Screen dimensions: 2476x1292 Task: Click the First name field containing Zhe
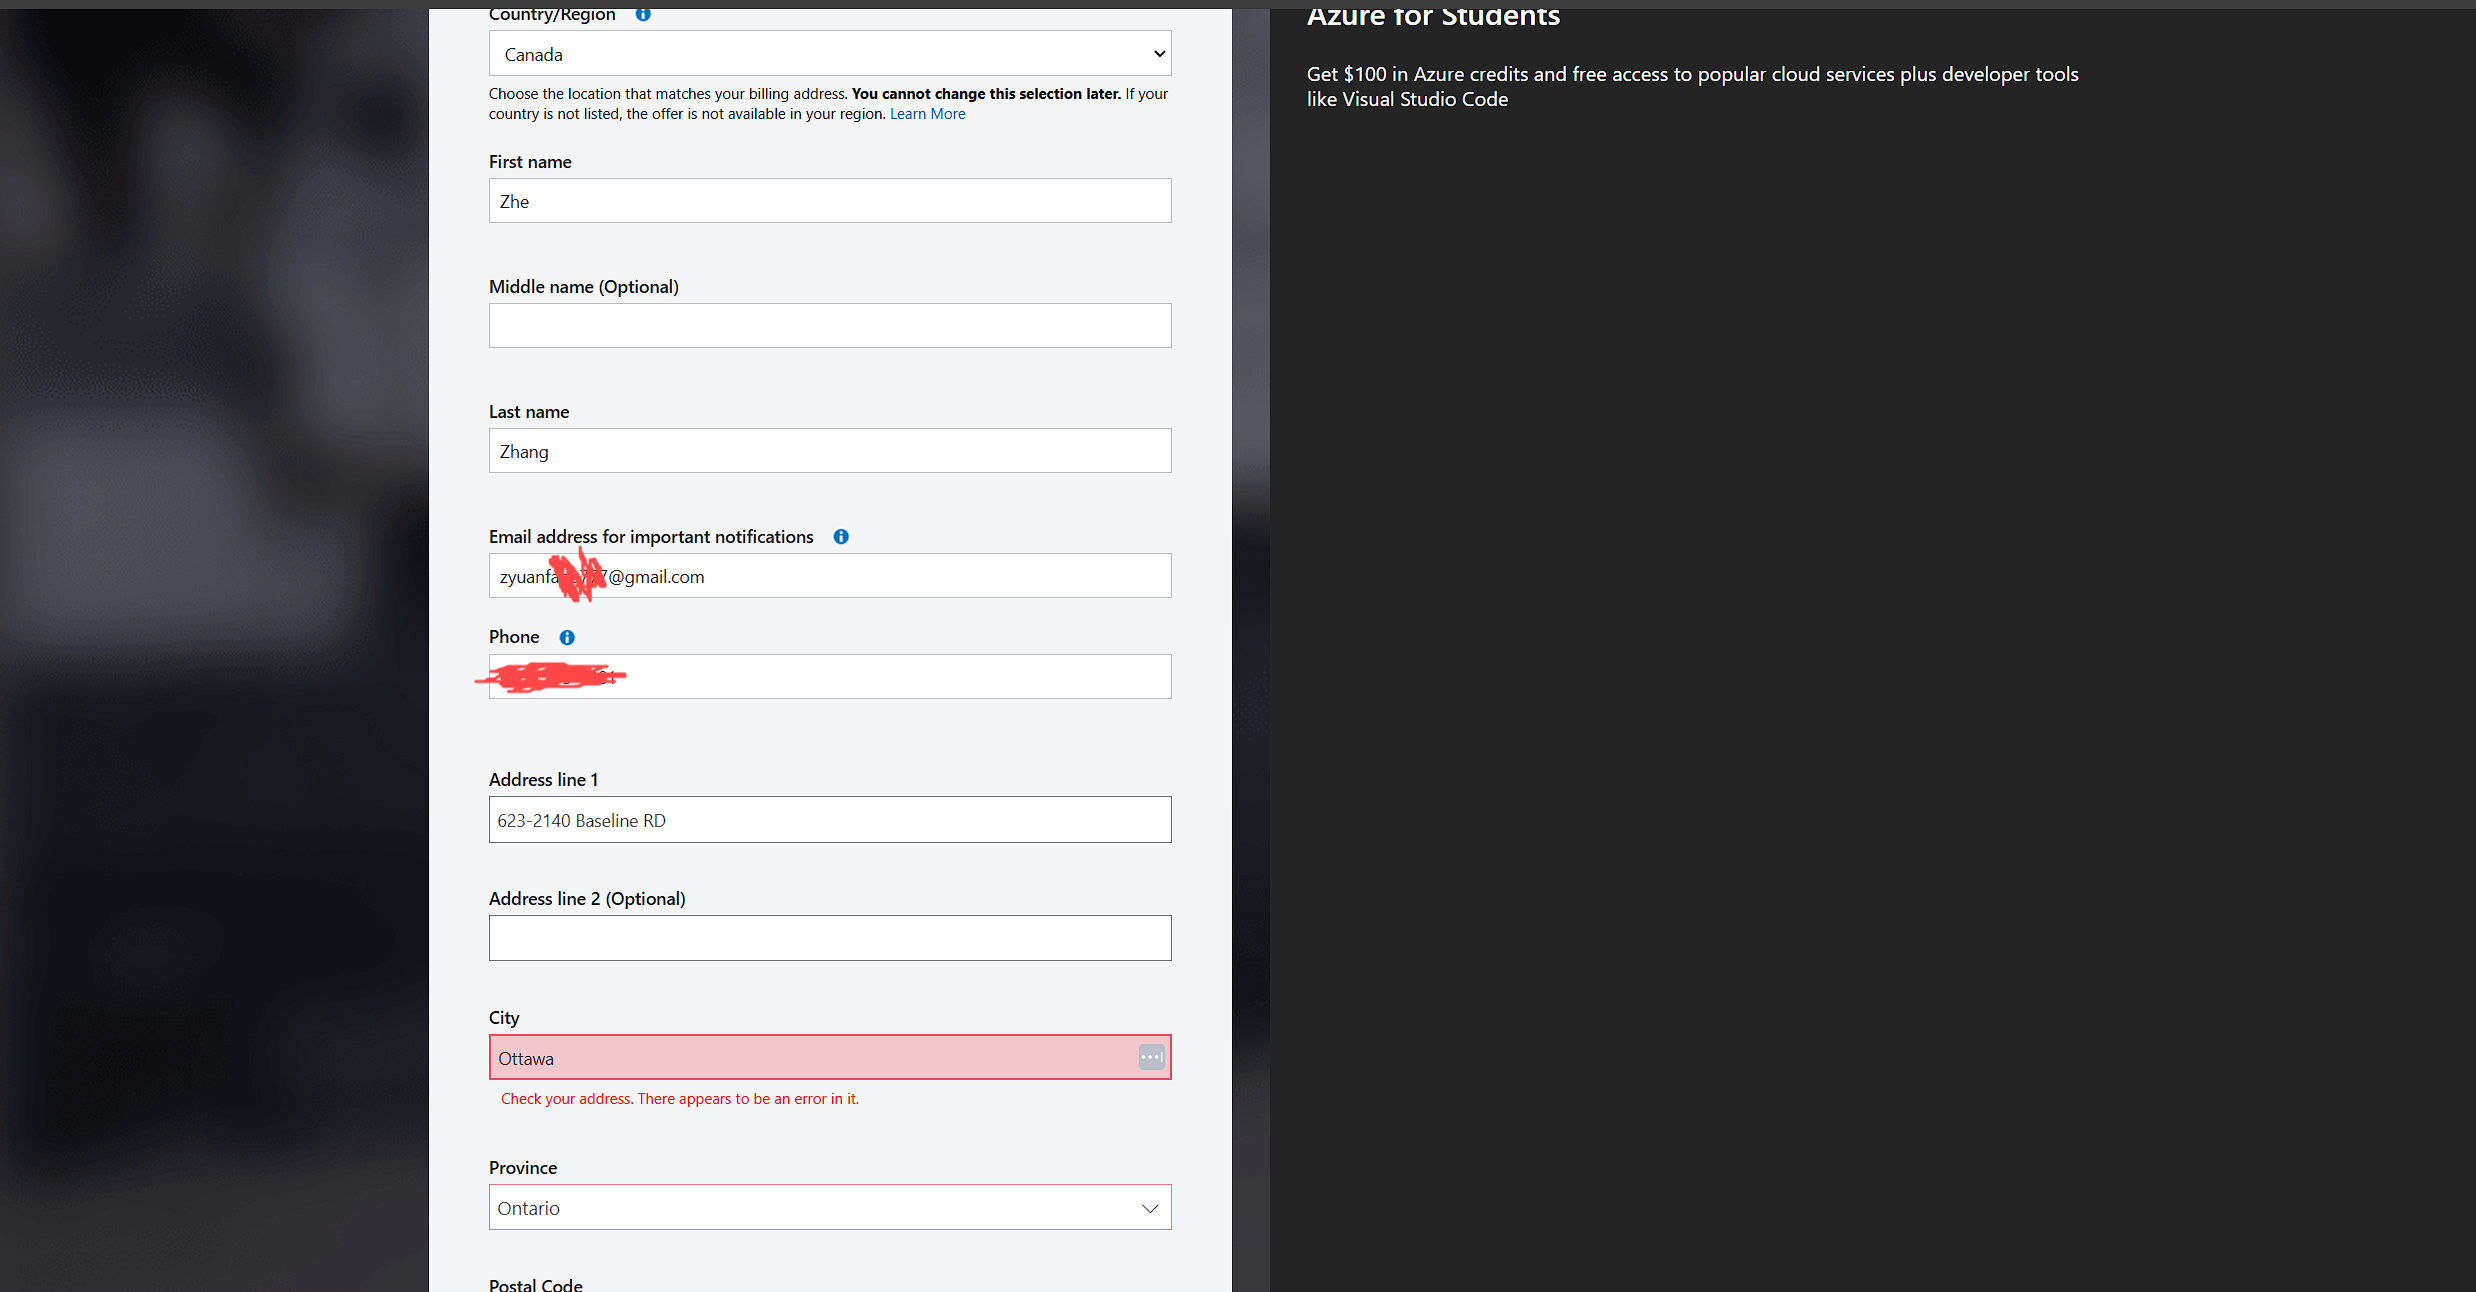coord(829,201)
